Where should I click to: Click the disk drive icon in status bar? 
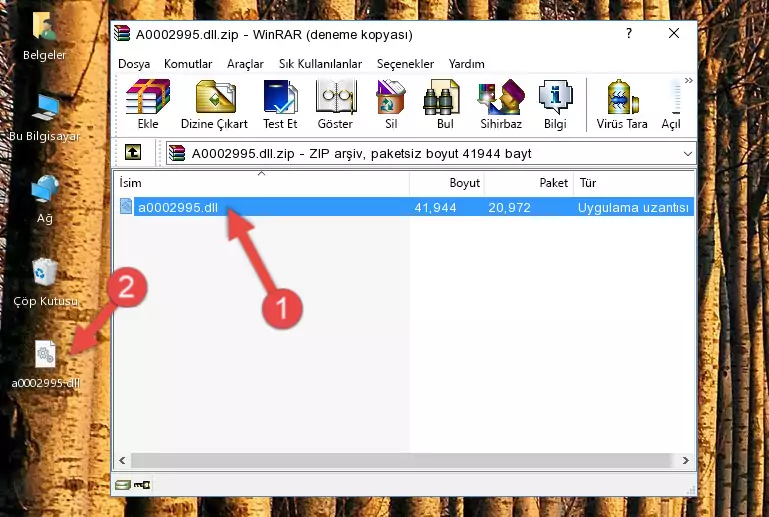click(123, 485)
